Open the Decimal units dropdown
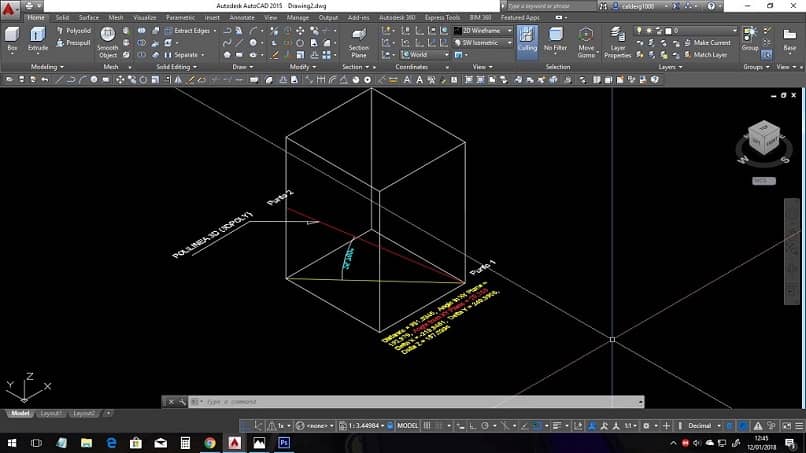The image size is (806, 453). tap(703, 426)
